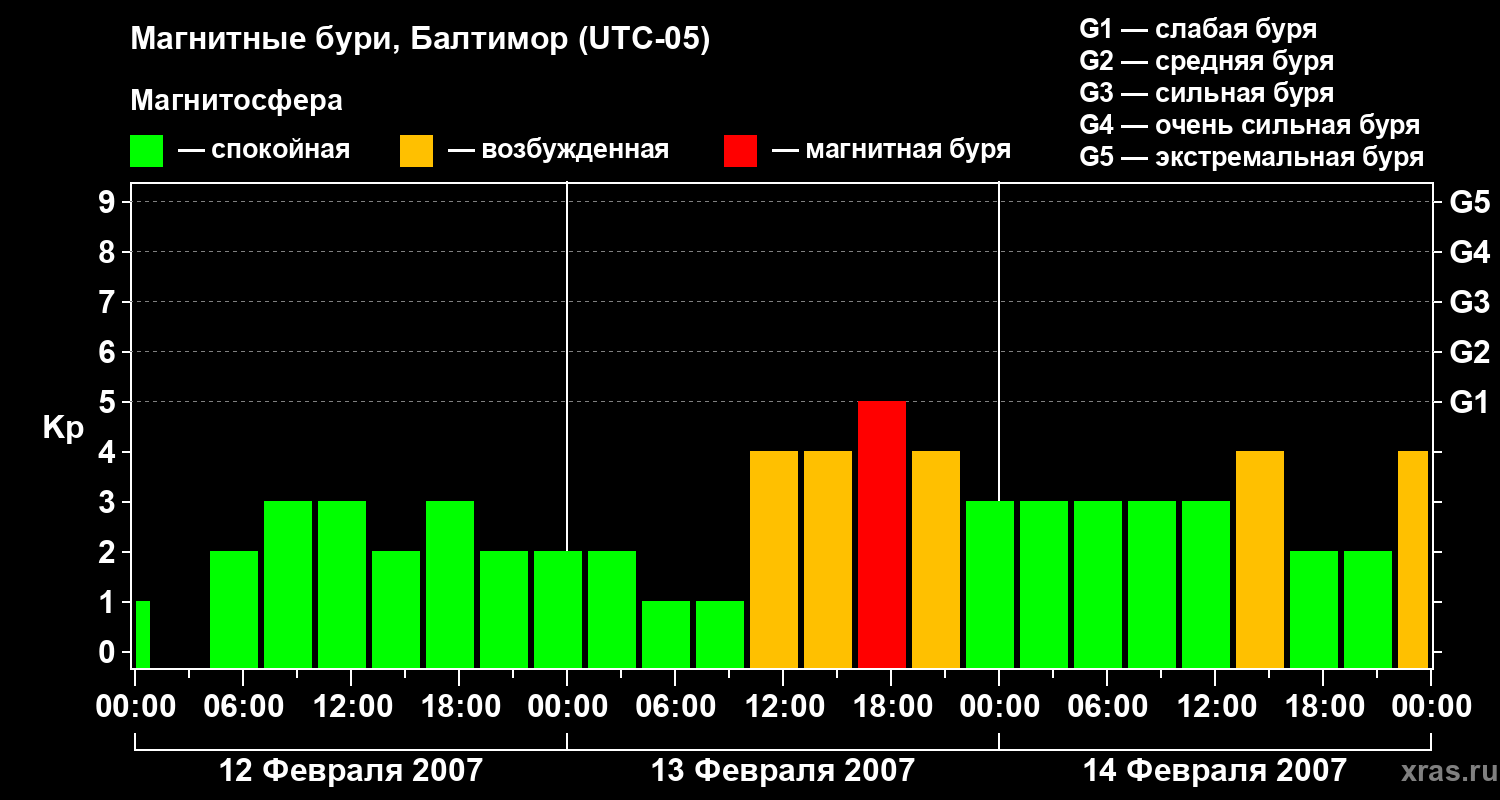Click the chart title 'Магнитные бури, Балтимор (UTC-05)'

pyautogui.click(x=420, y=40)
